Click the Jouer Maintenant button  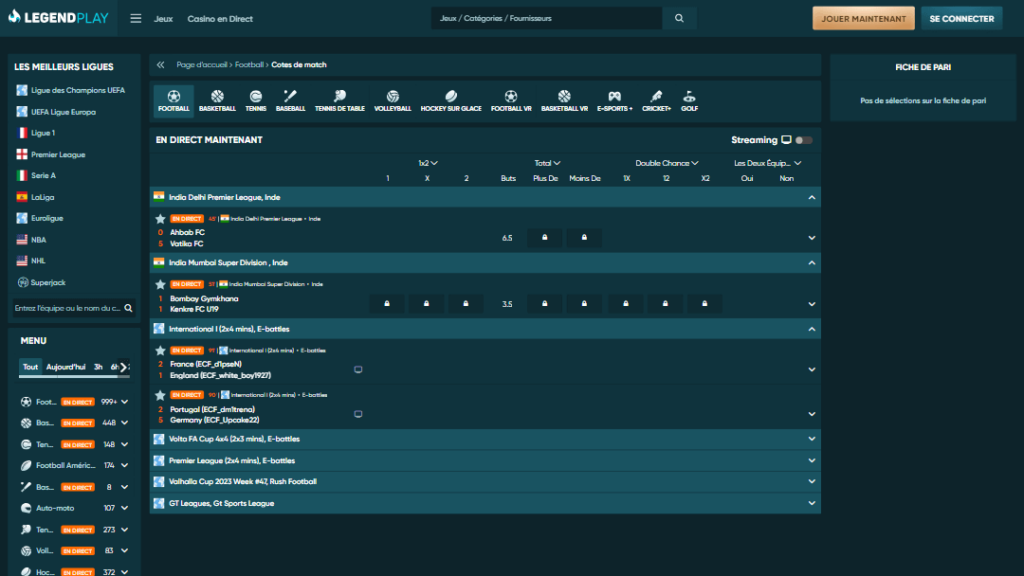[x=863, y=18]
